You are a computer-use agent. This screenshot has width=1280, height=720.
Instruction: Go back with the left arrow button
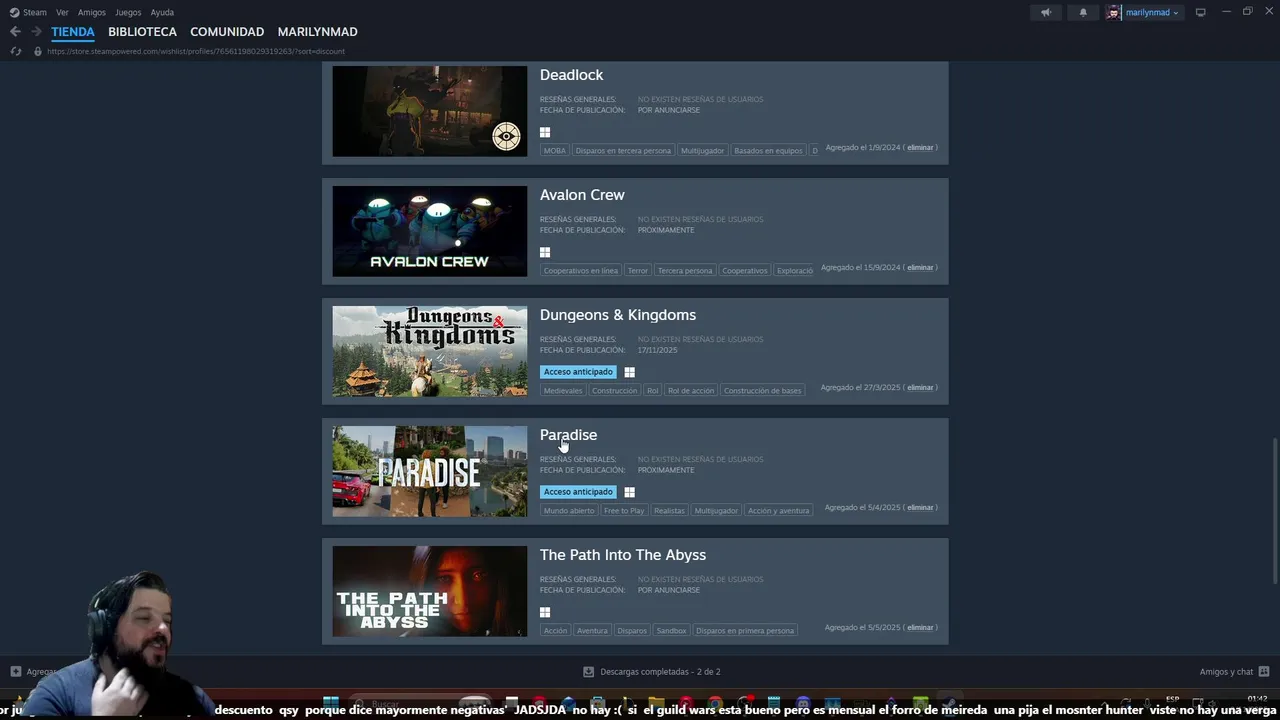click(15, 32)
